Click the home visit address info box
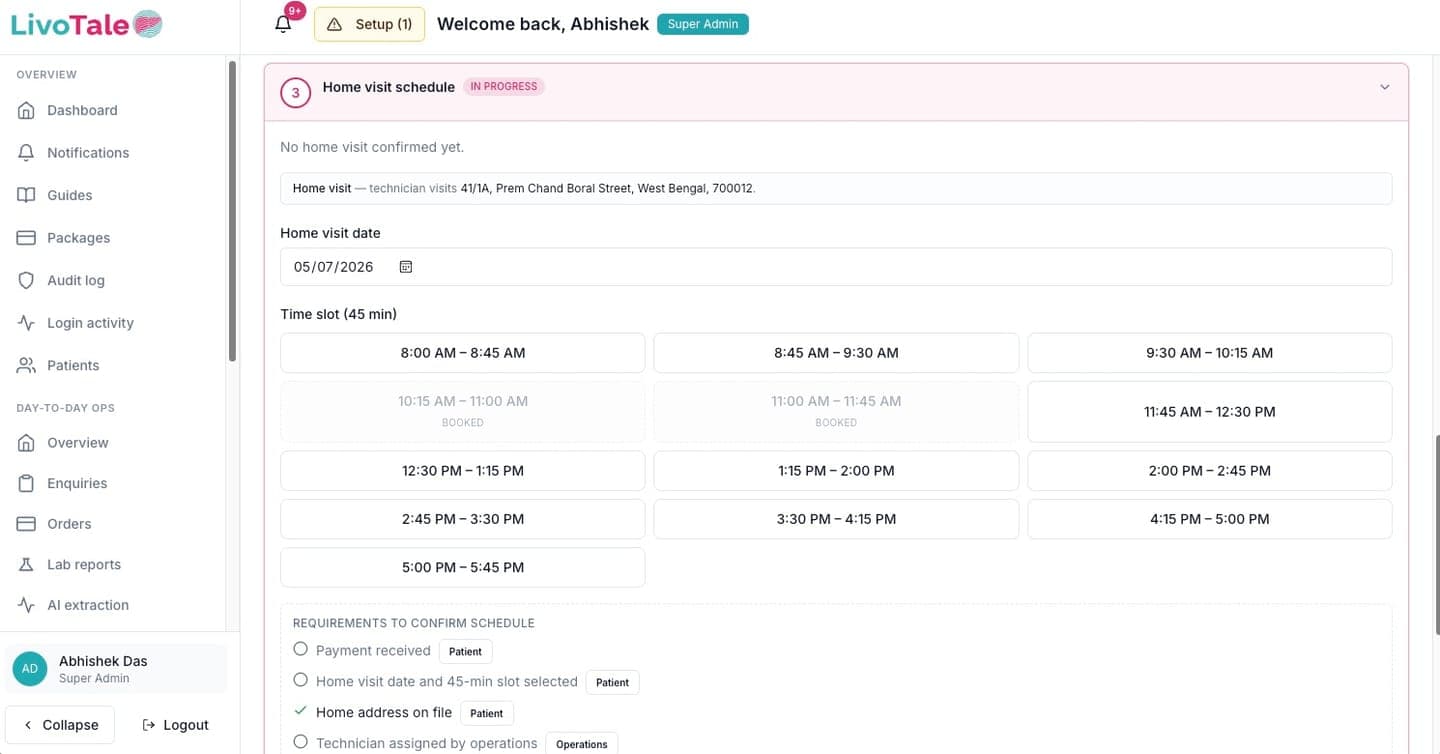Viewport: 1440px width, 754px height. click(x=836, y=188)
